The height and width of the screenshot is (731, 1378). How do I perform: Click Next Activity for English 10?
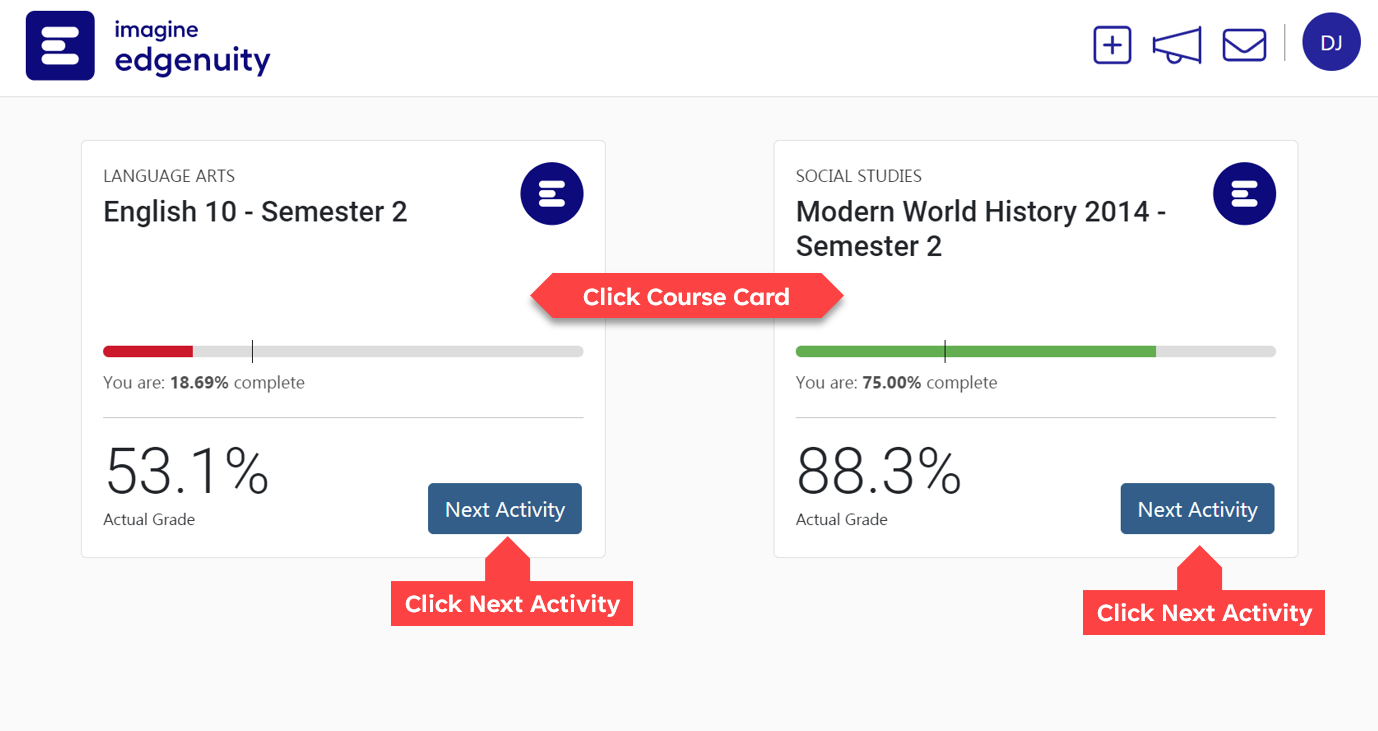505,509
